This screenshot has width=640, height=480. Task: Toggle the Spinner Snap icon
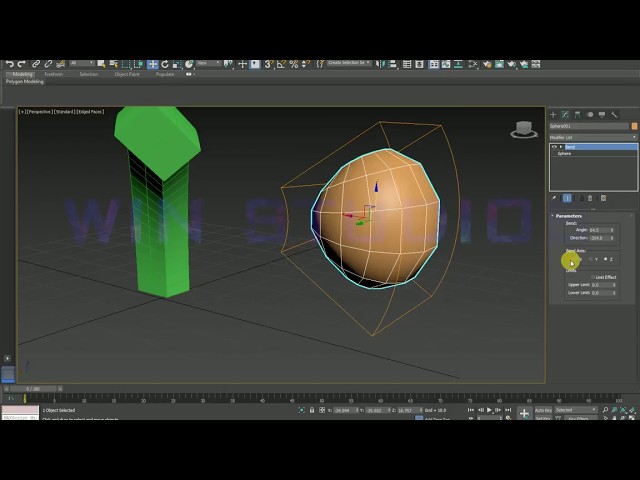tap(305, 64)
